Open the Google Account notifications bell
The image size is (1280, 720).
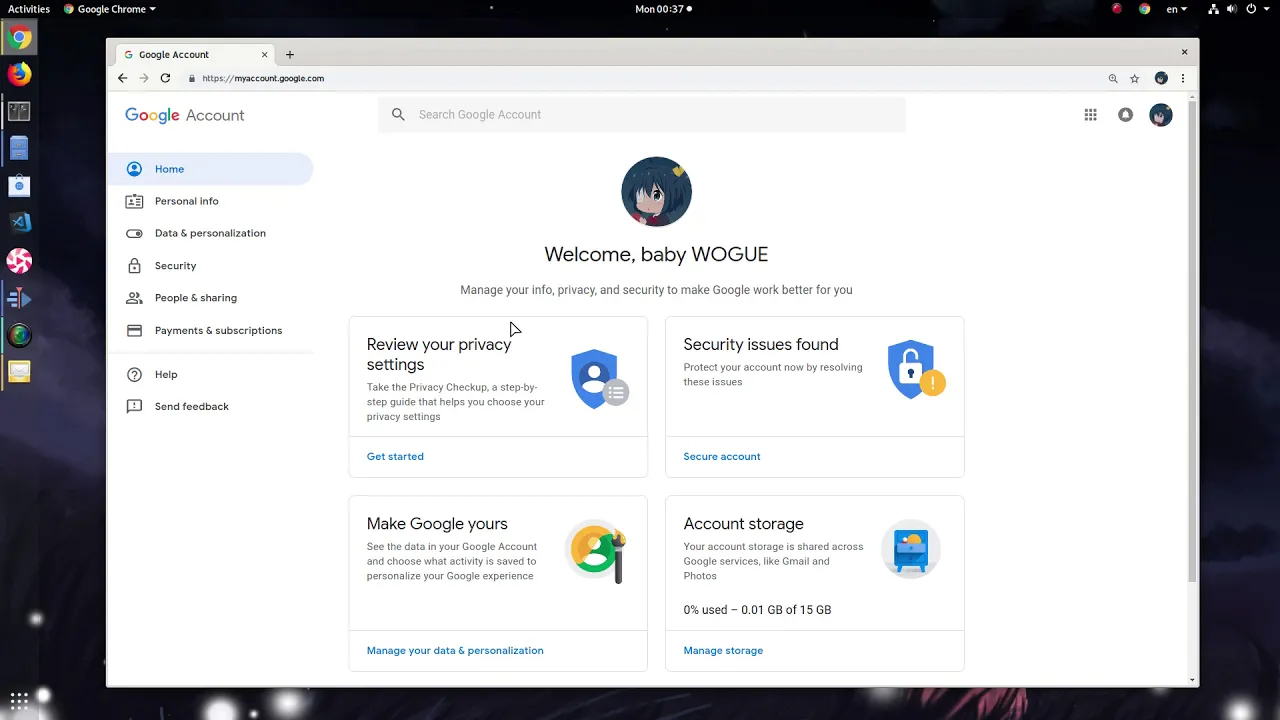click(x=1125, y=115)
